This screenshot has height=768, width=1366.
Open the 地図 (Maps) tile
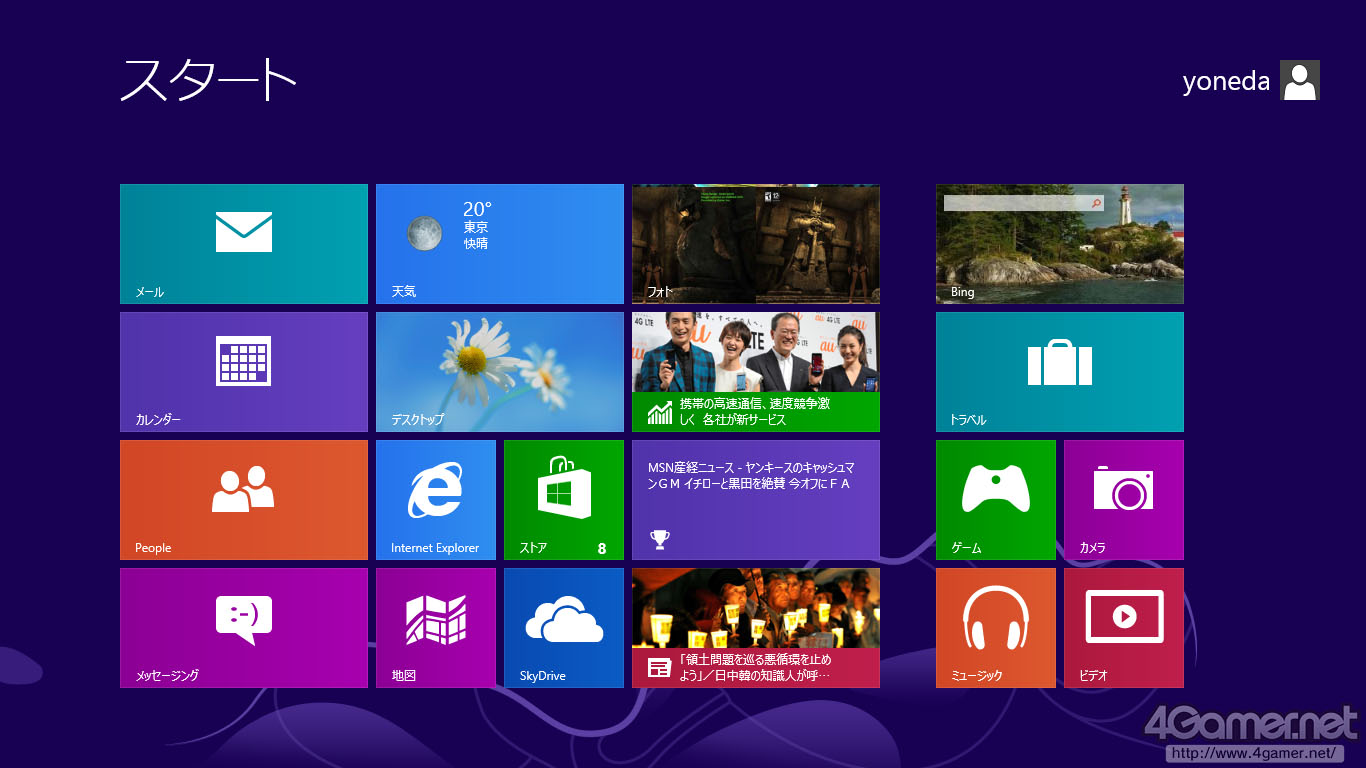pos(436,628)
